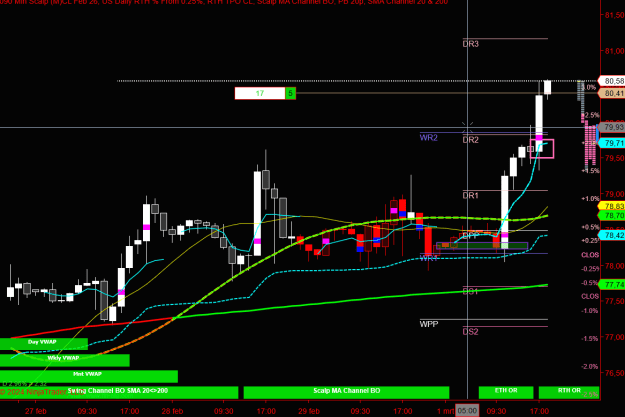Click the green quantity box showing 5

coord(291,93)
